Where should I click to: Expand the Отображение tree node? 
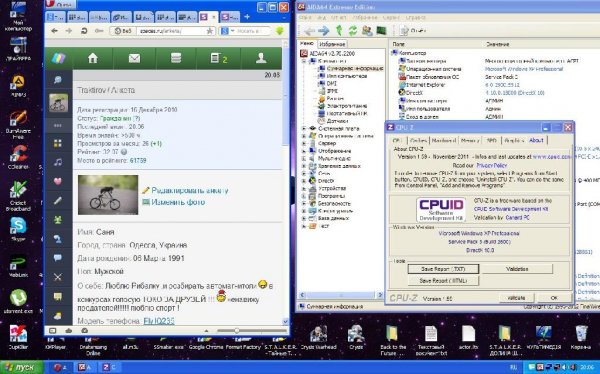pos(304,151)
